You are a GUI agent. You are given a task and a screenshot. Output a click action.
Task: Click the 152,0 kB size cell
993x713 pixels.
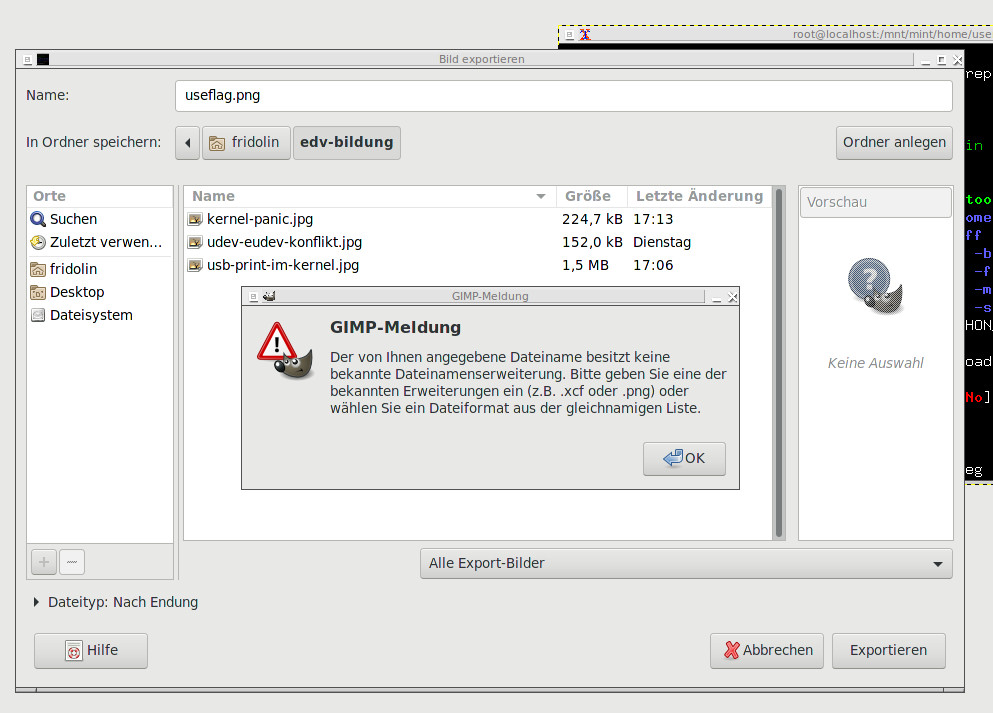[592, 242]
